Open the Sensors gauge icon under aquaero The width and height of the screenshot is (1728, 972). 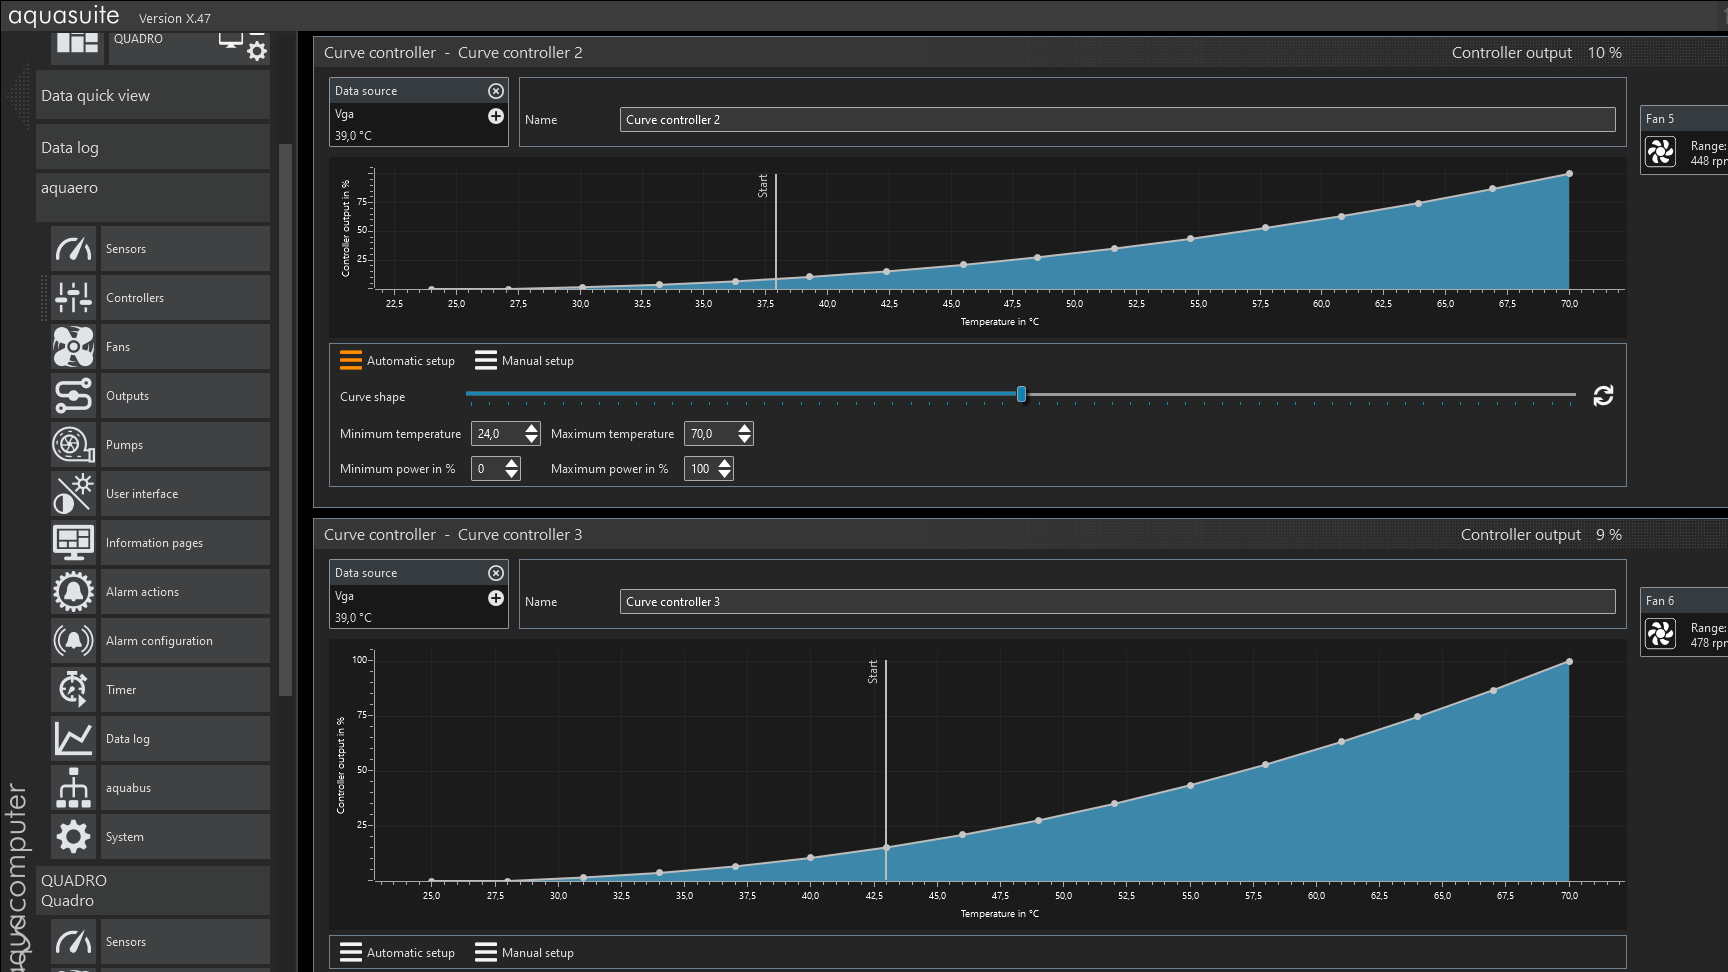tap(73, 249)
